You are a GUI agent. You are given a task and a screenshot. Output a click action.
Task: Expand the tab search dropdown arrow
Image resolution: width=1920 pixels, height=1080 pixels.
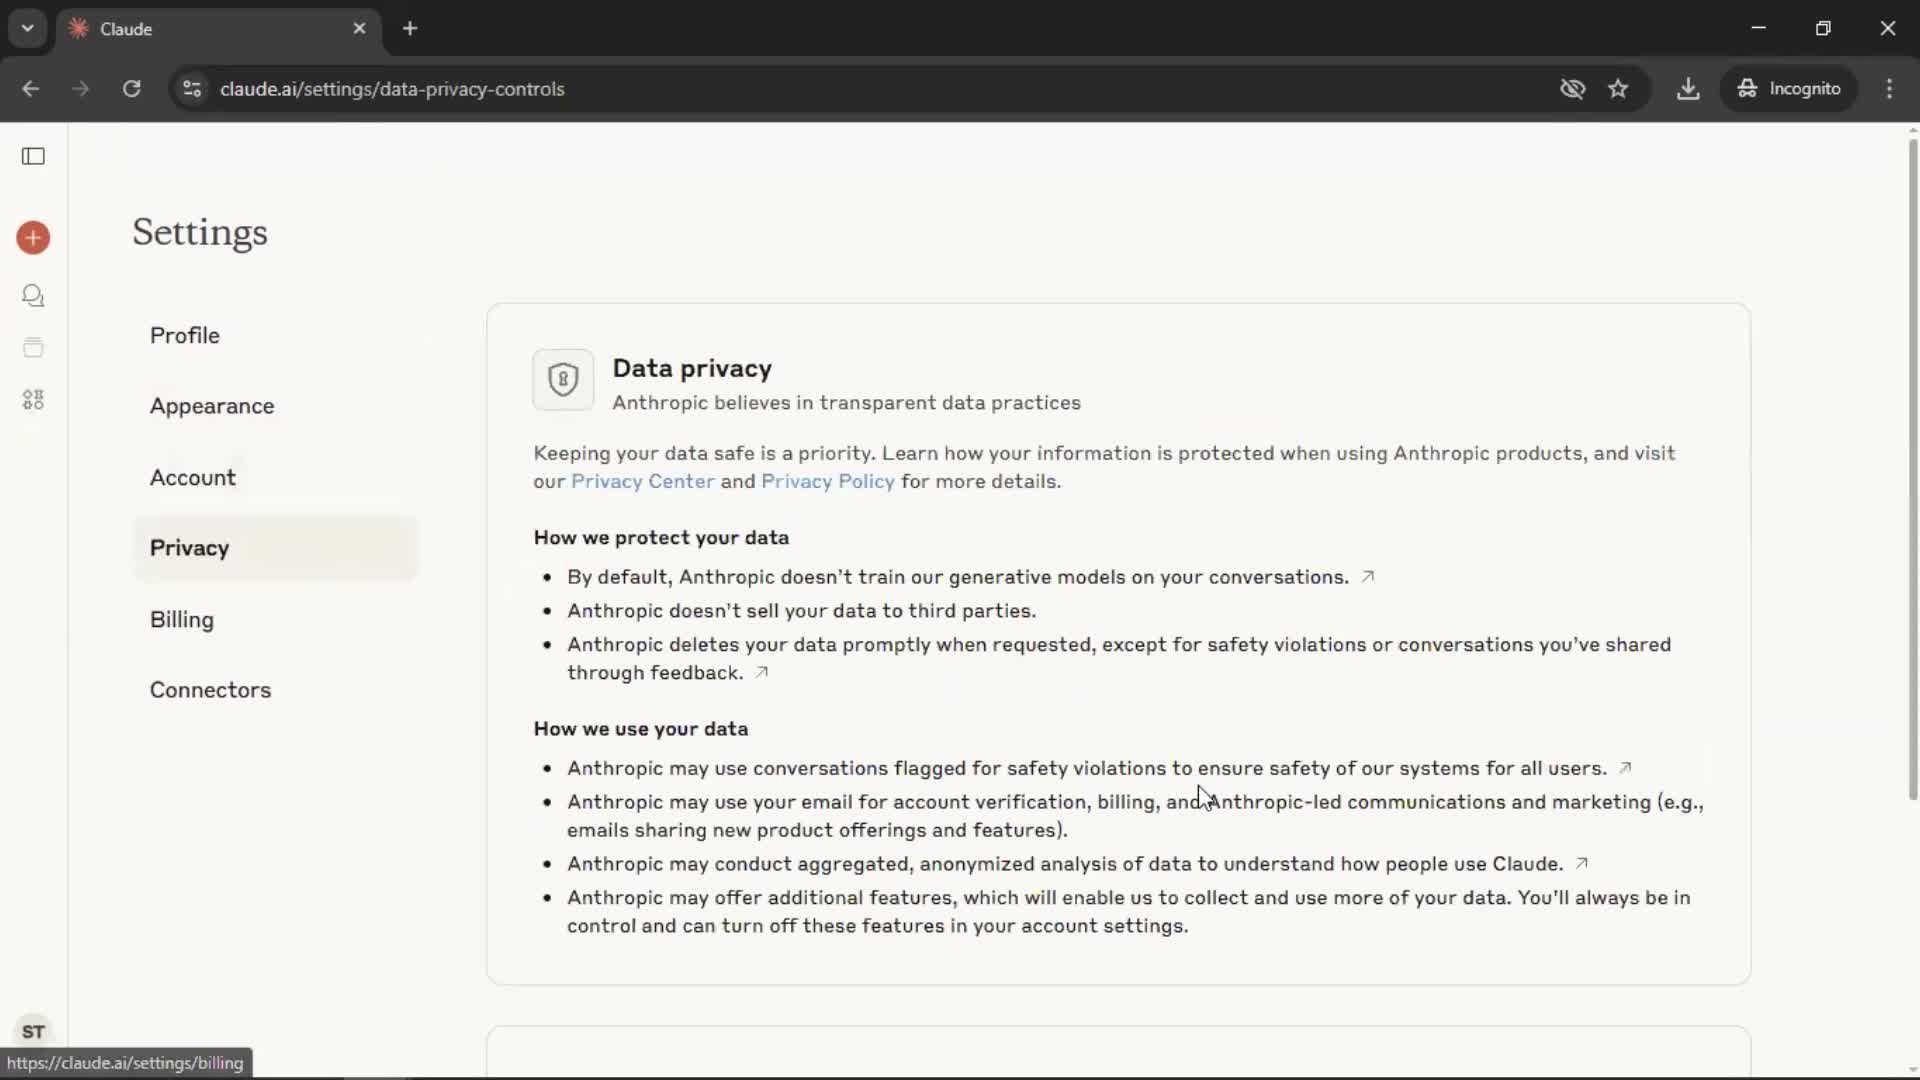[x=28, y=29]
